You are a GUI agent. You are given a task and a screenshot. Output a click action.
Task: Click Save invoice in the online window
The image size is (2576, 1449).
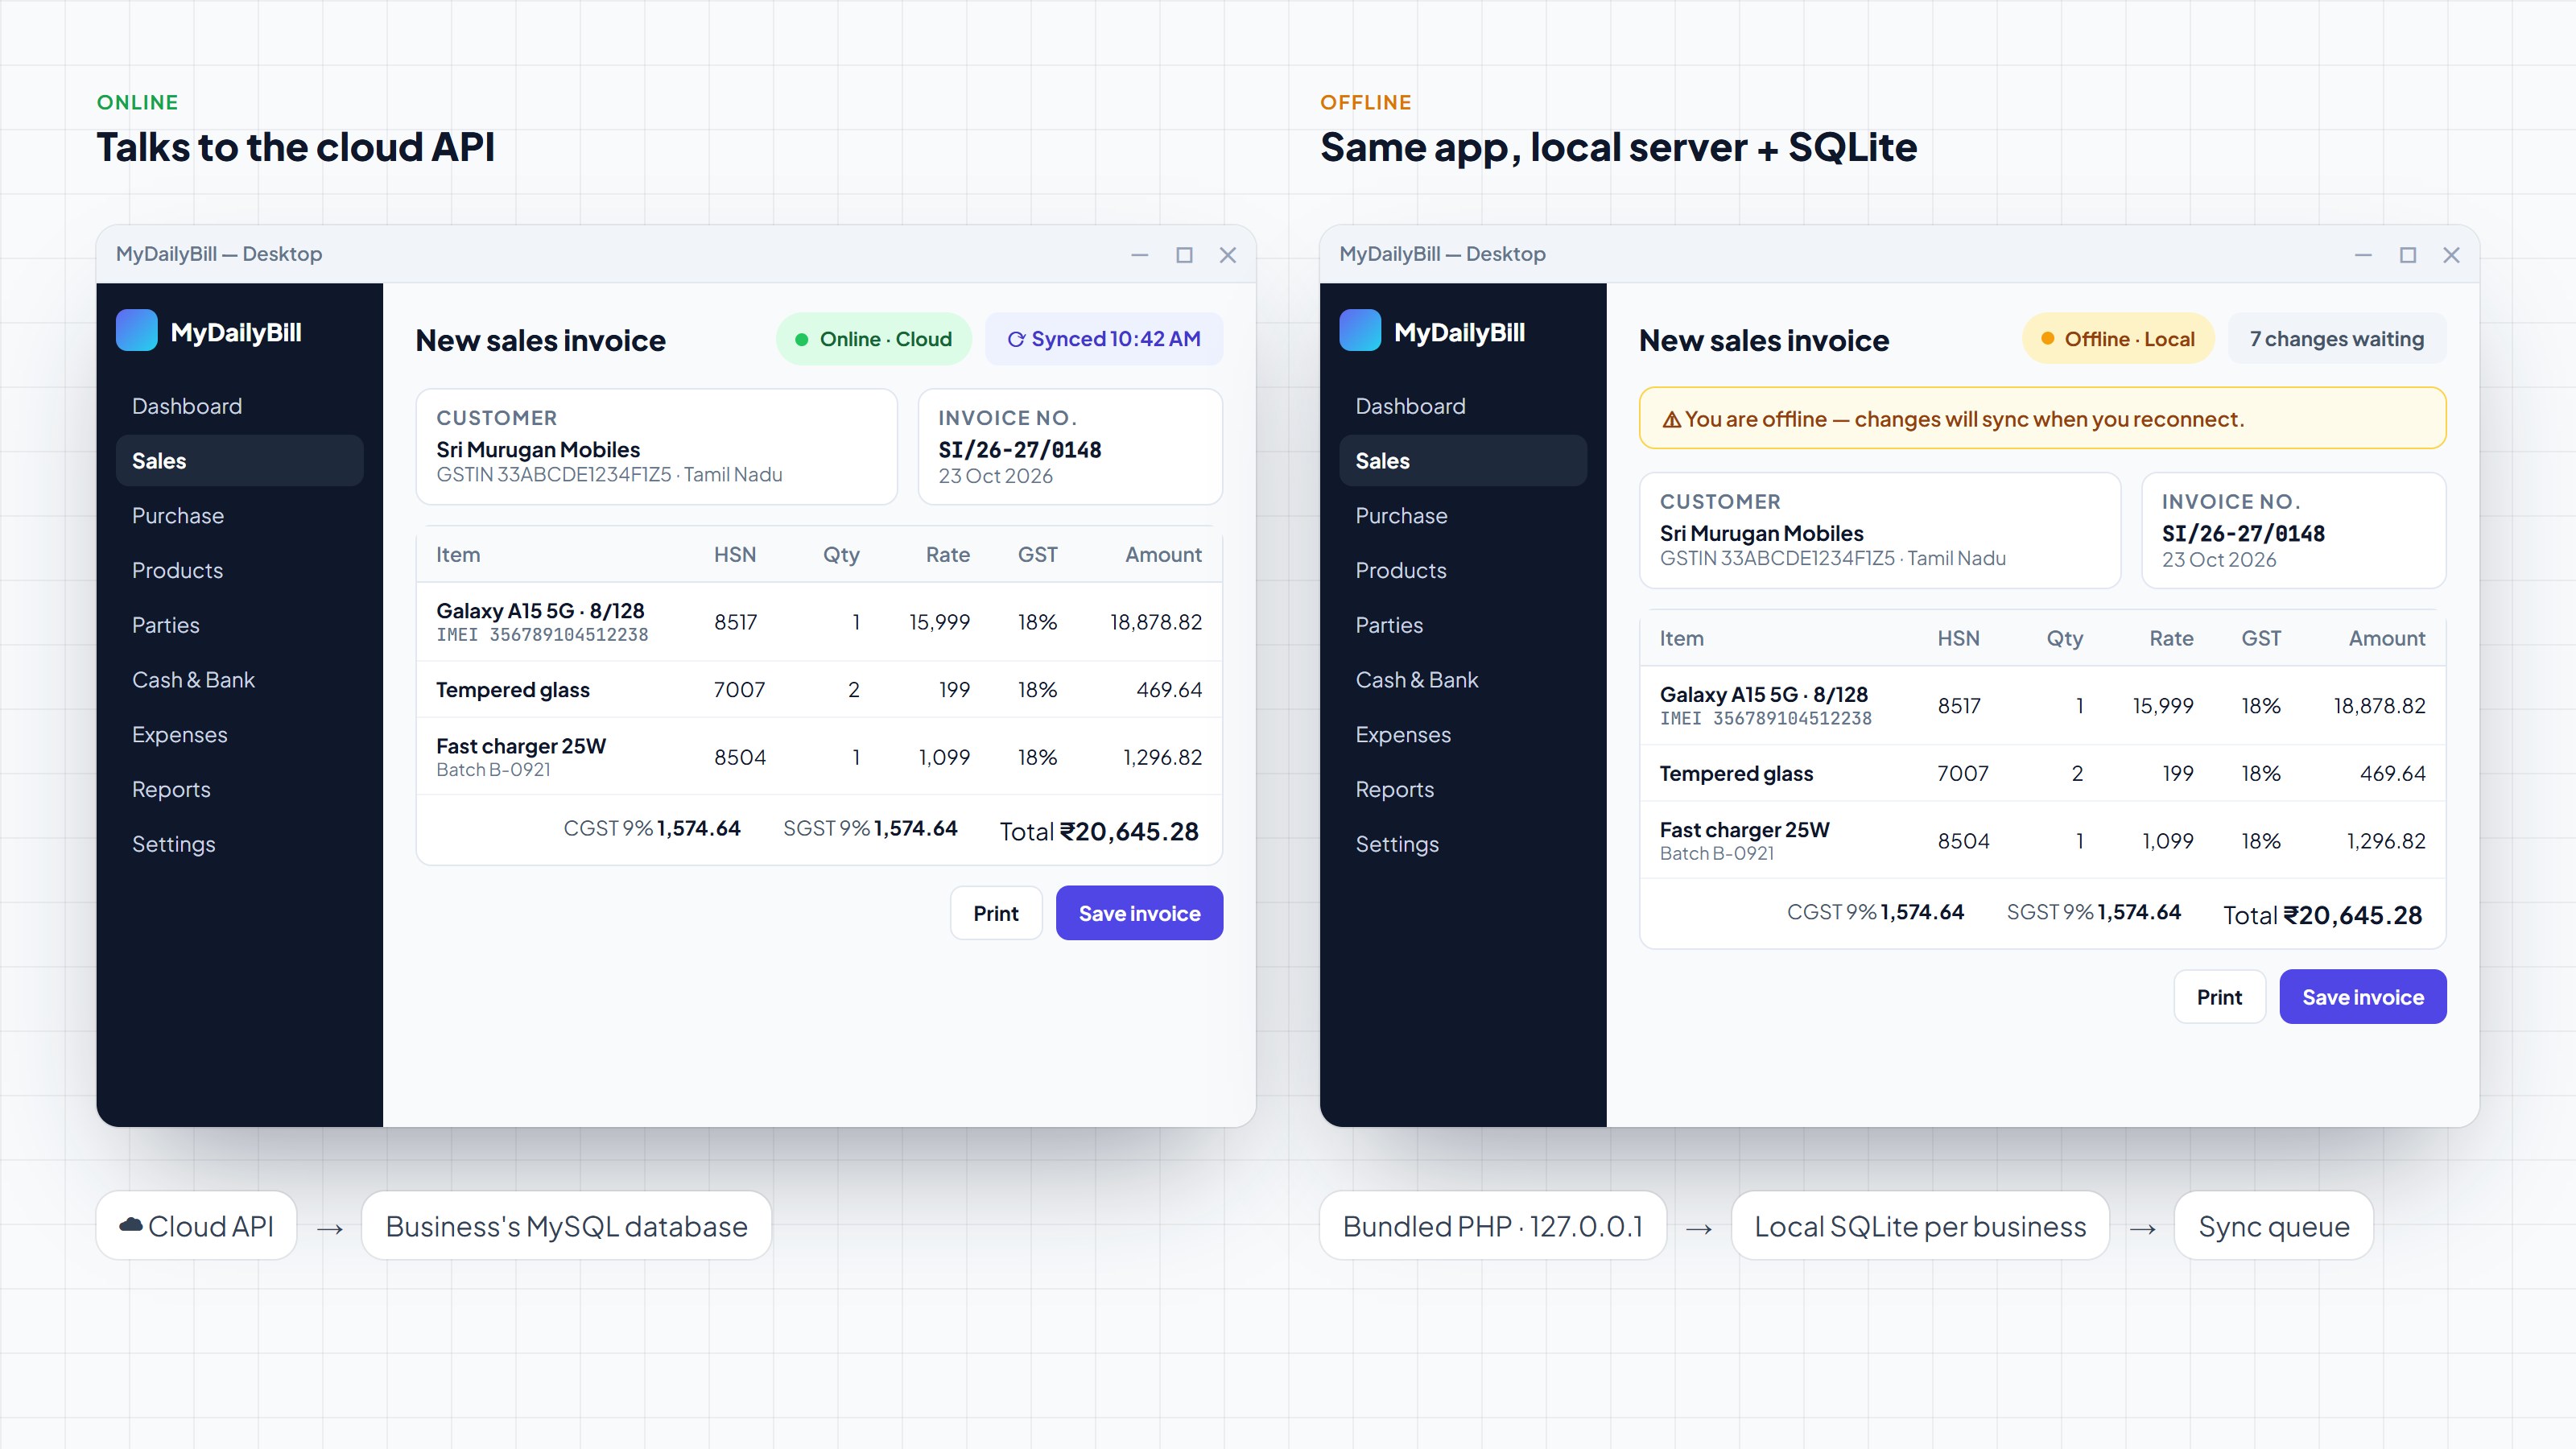(1139, 913)
